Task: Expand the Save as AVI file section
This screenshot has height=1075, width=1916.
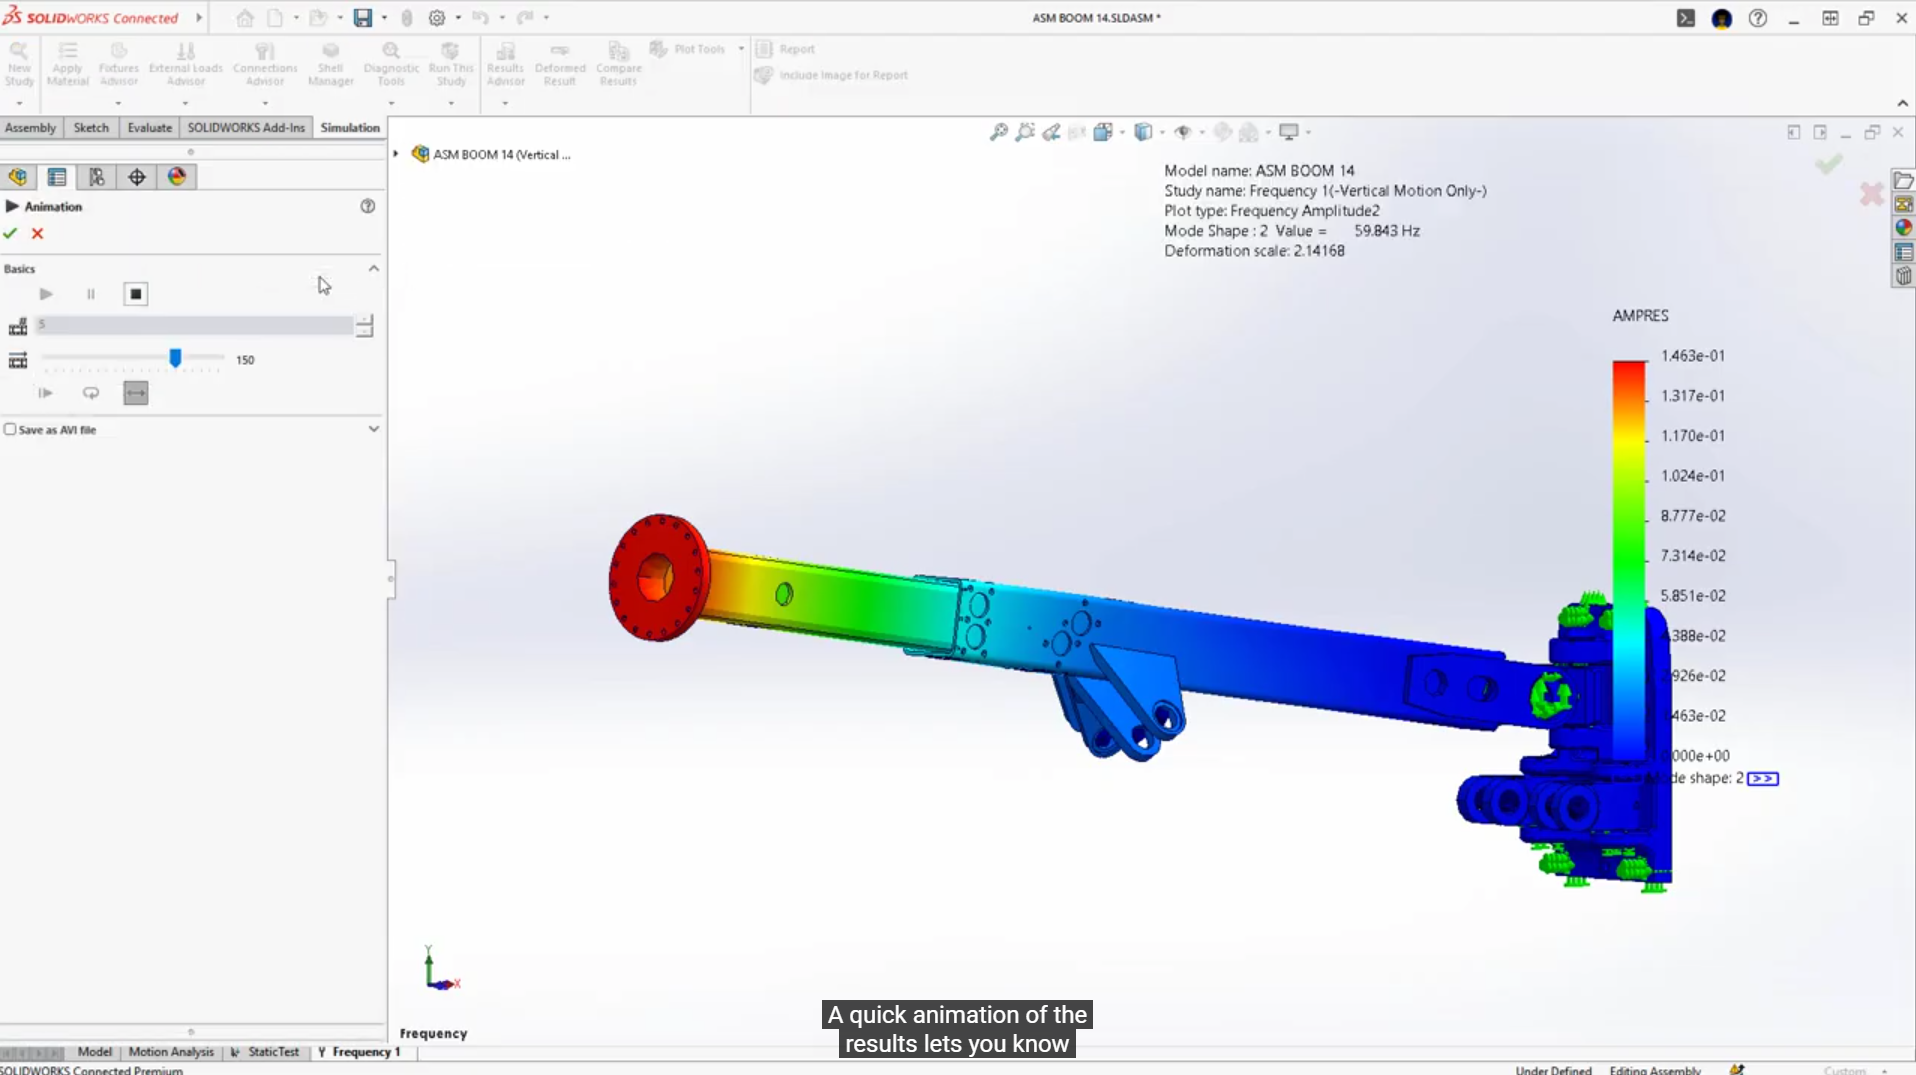Action: [x=373, y=429]
